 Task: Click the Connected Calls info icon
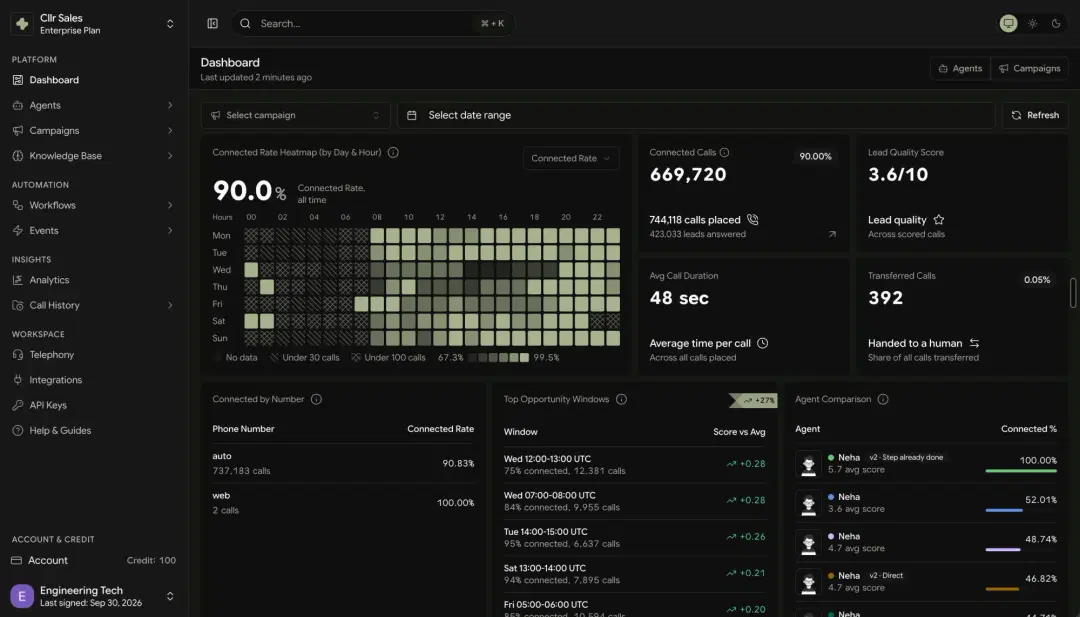pos(725,153)
